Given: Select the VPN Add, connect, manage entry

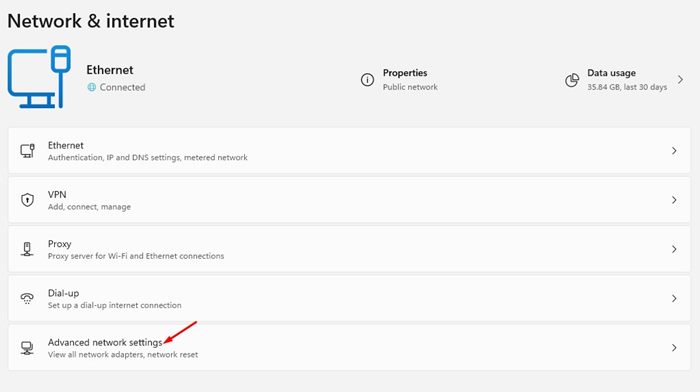Looking at the screenshot, I should click(x=349, y=200).
